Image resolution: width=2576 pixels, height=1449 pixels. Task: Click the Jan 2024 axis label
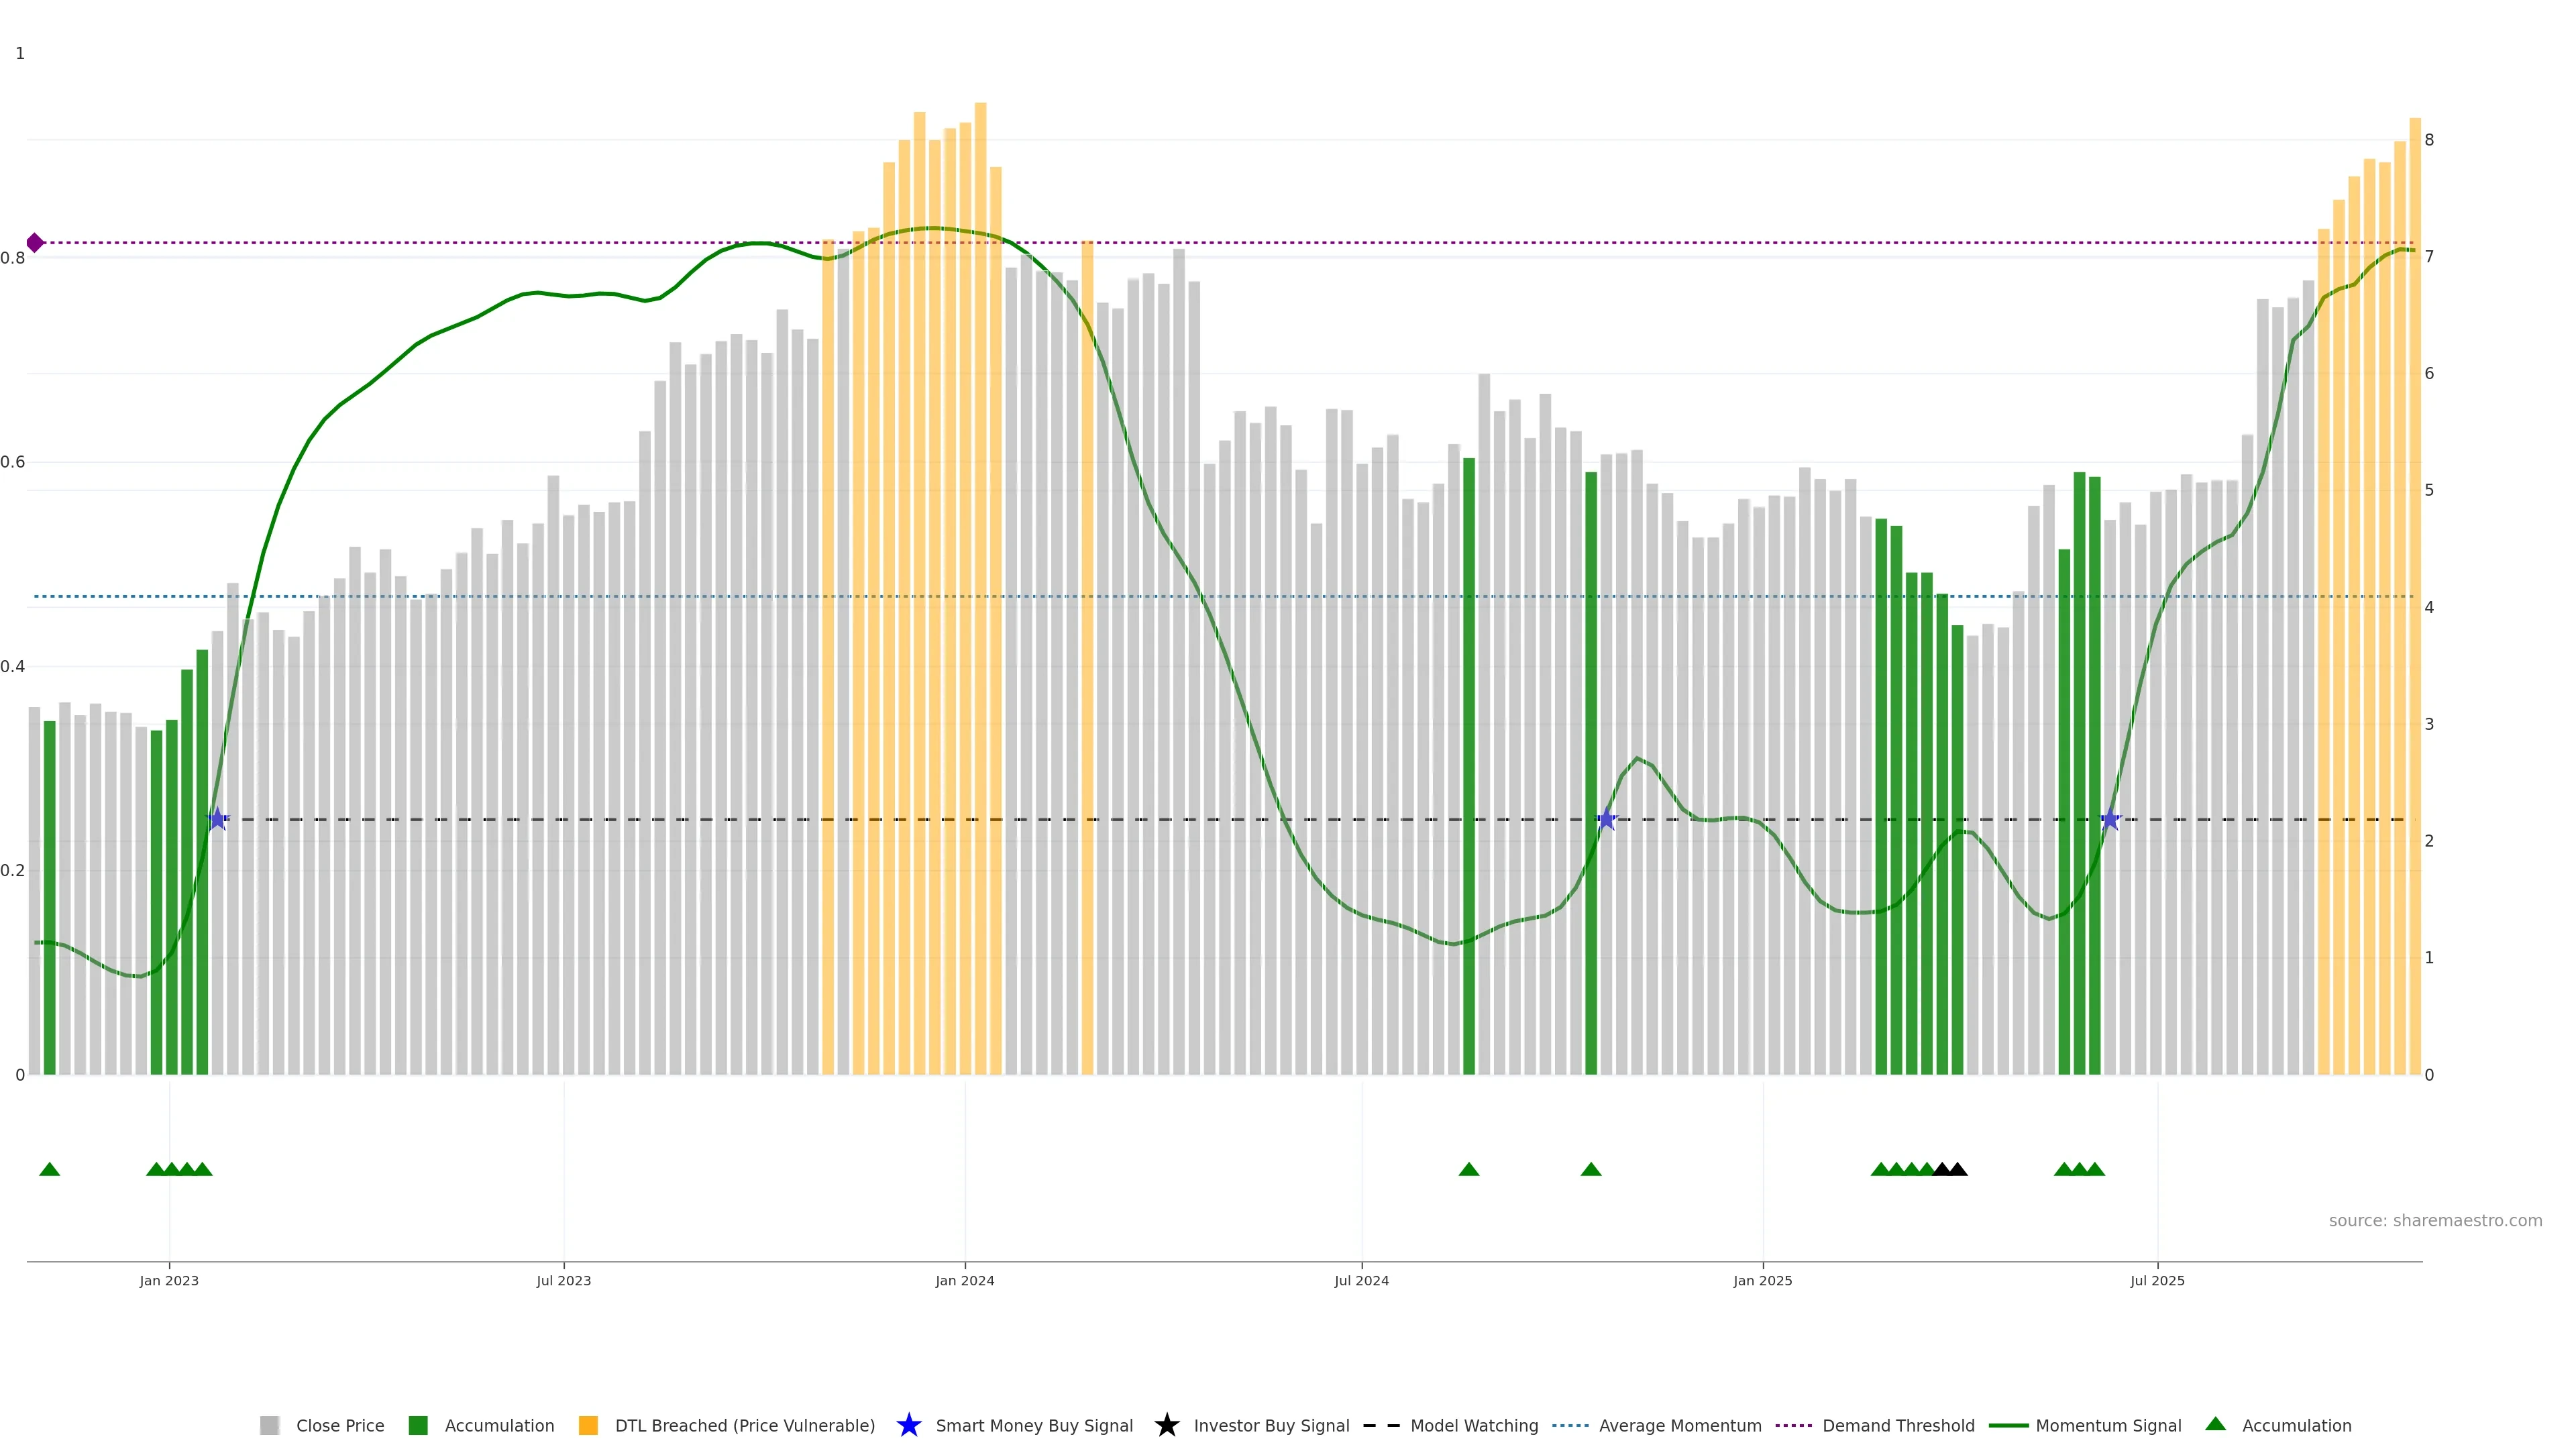[964, 1280]
